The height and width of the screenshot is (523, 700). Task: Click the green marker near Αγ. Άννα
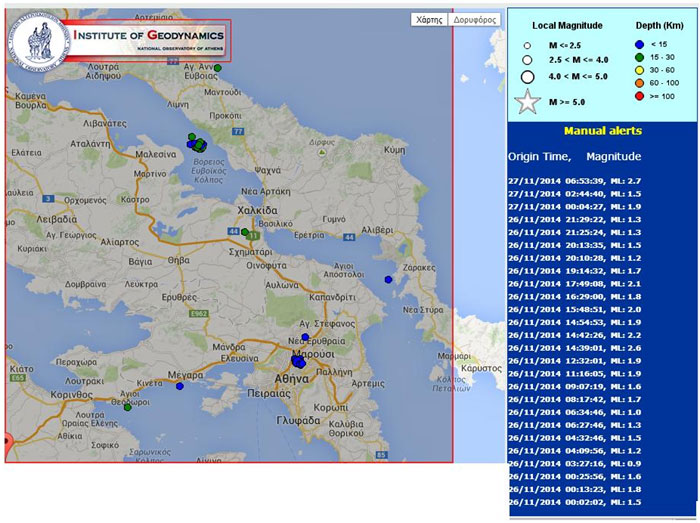217,68
